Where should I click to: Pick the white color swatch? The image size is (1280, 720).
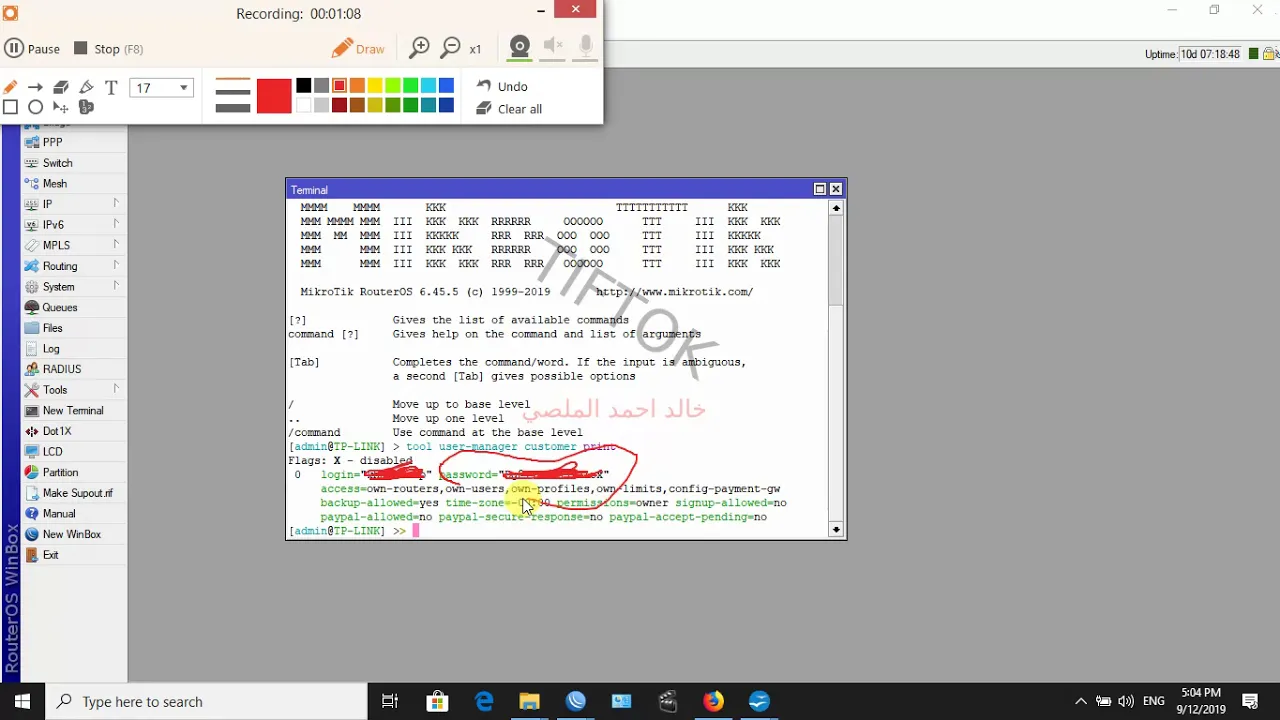[x=303, y=105]
